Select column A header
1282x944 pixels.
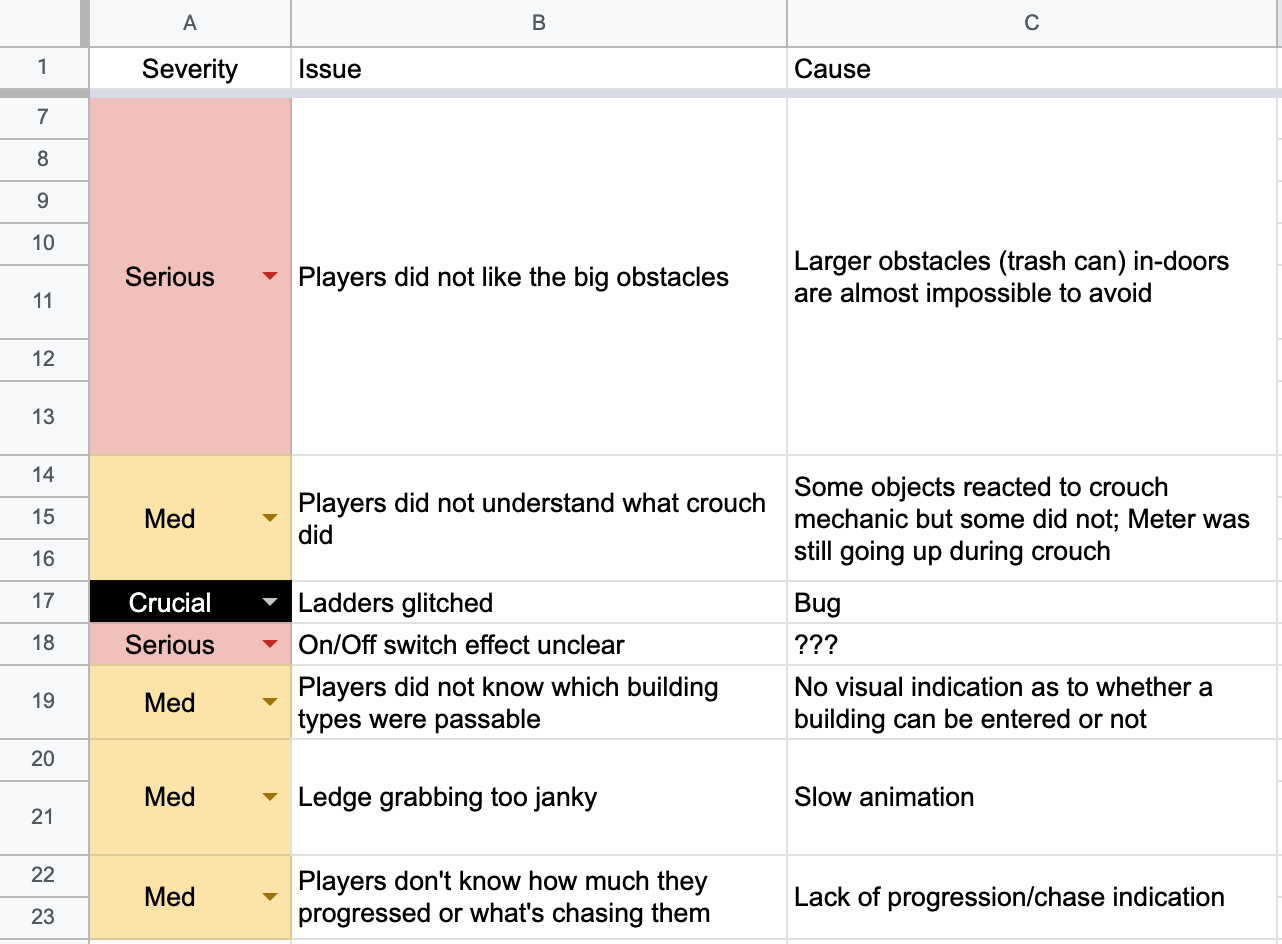[x=190, y=22]
